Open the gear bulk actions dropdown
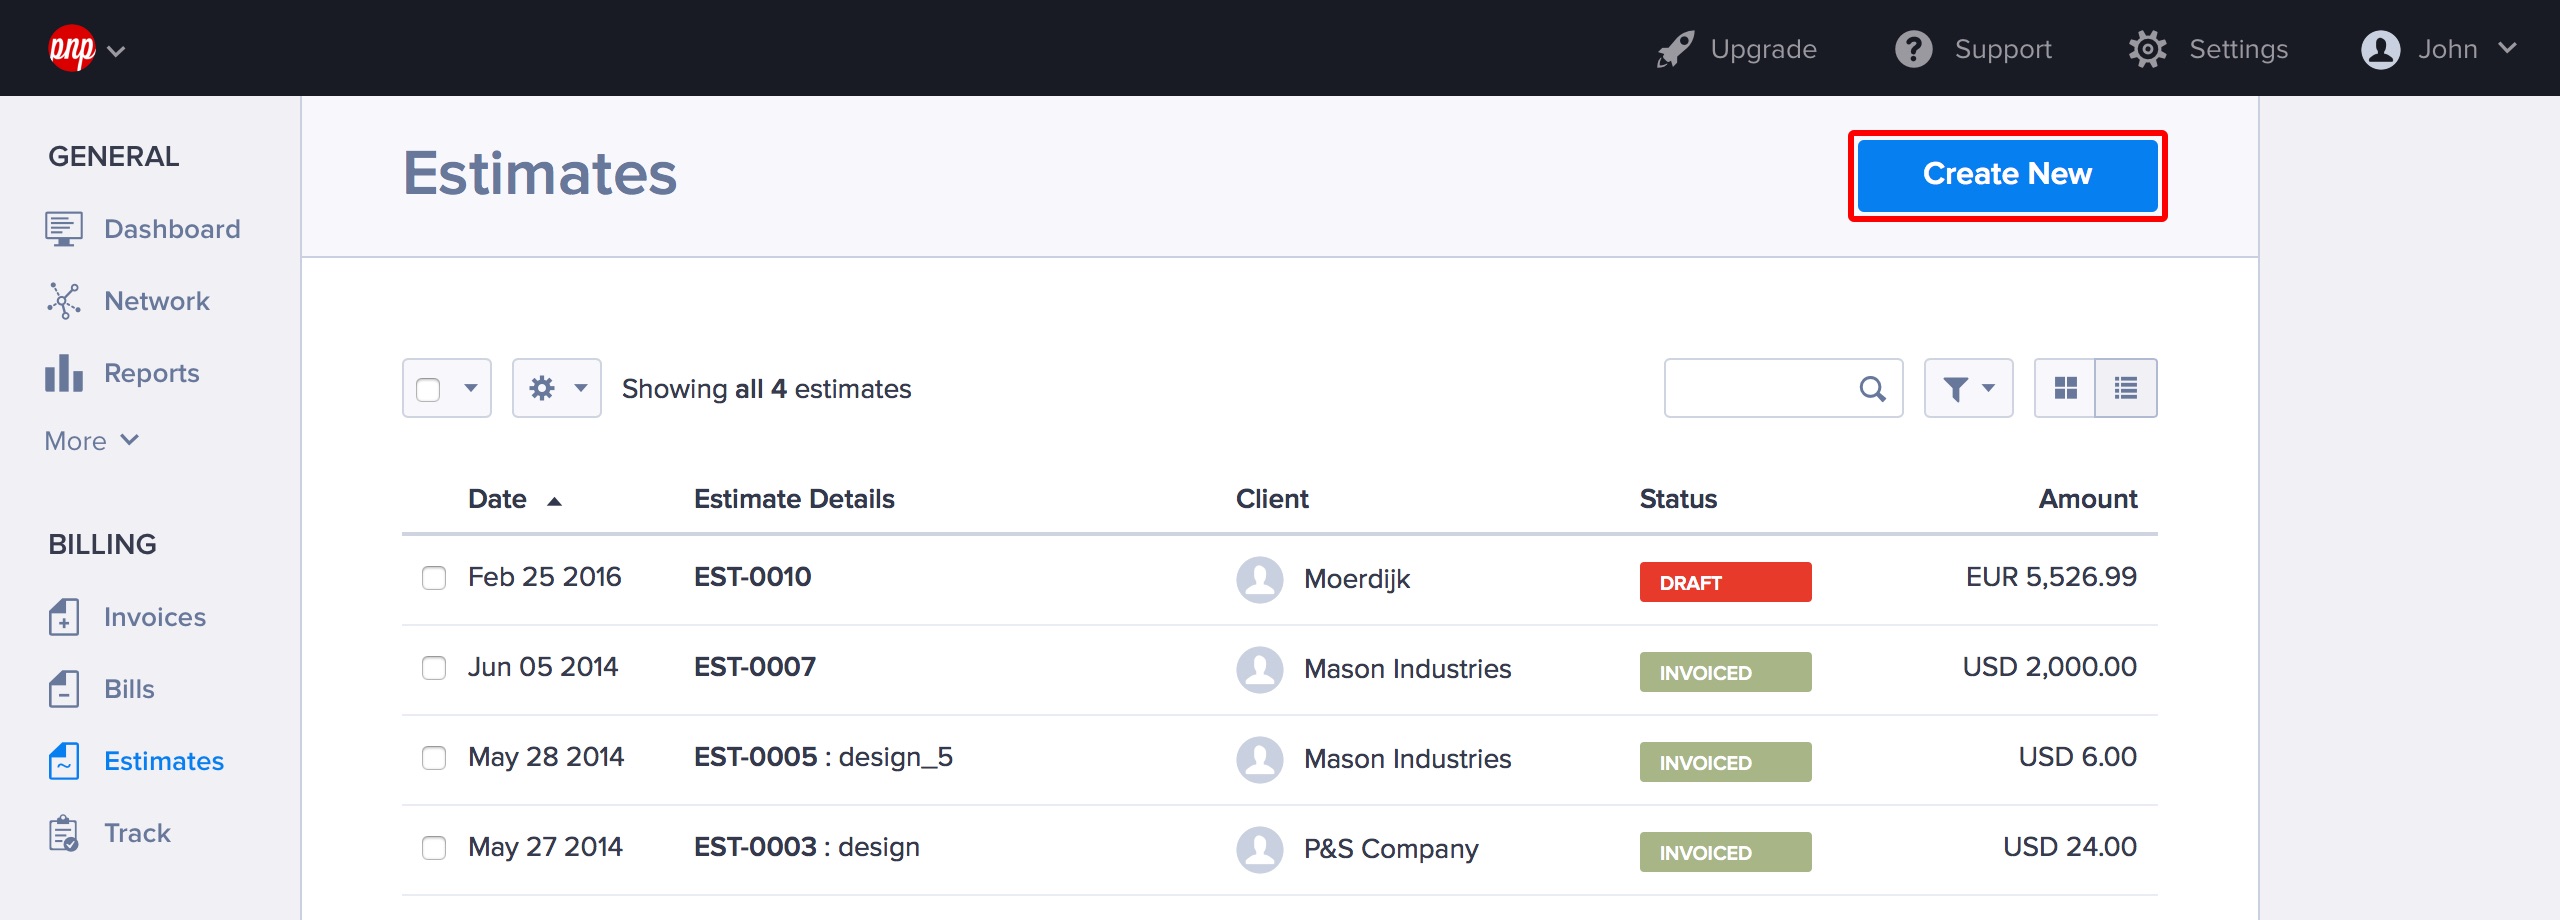Screen dimensions: 2560x920 (556, 388)
